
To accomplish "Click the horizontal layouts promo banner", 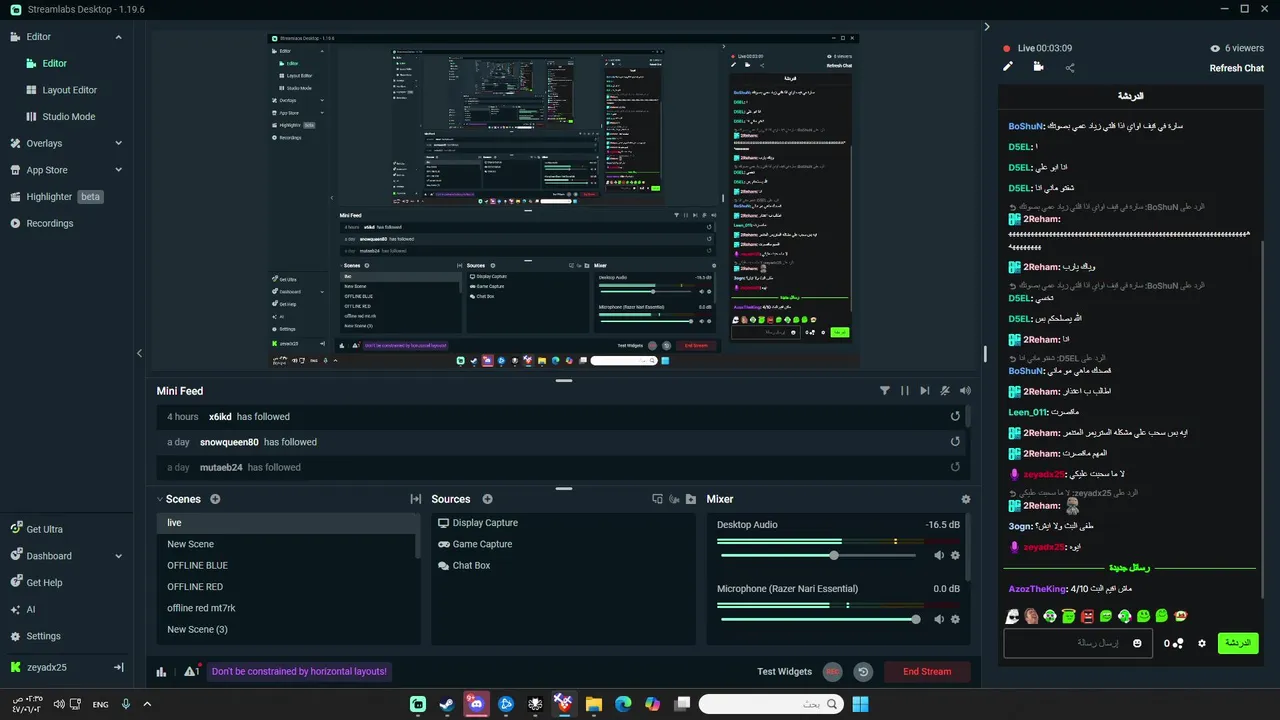I will tap(299, 671).
